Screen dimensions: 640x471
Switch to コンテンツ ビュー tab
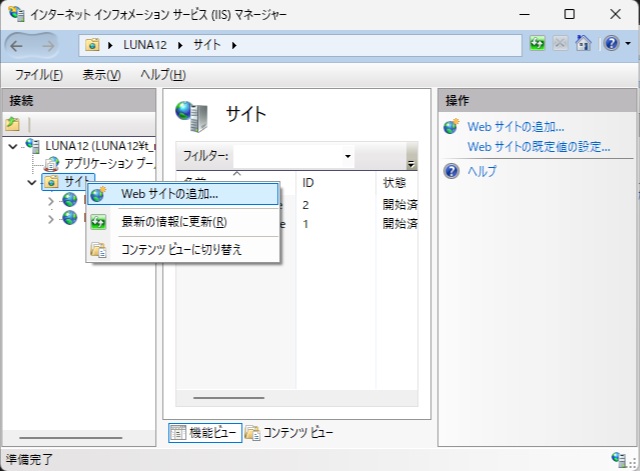(289, 433)
